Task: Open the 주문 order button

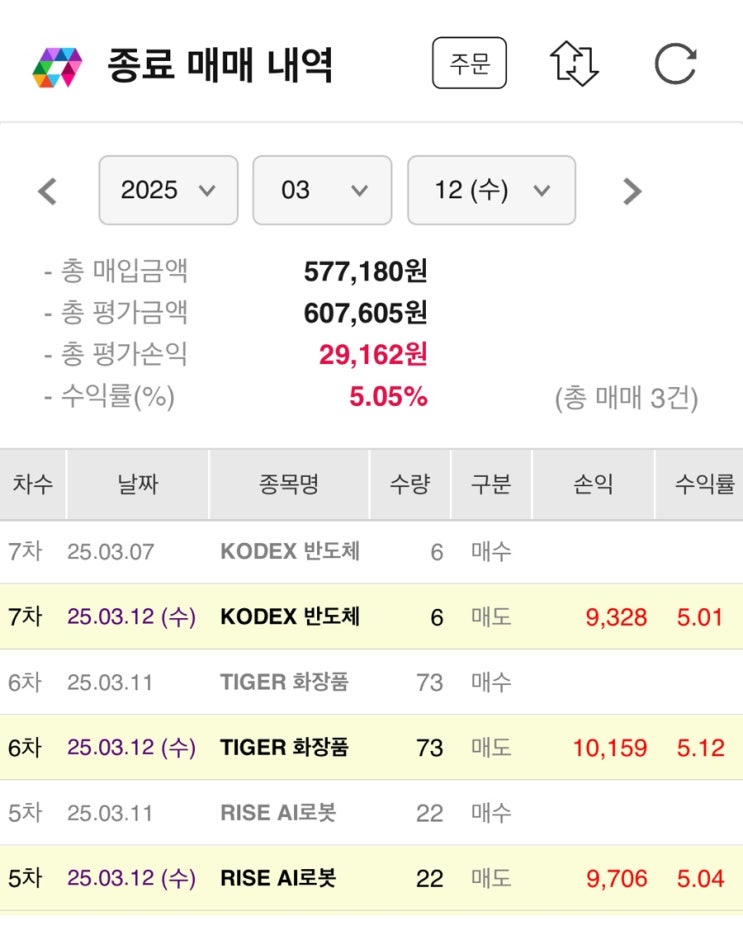Action: pos(469,64)
